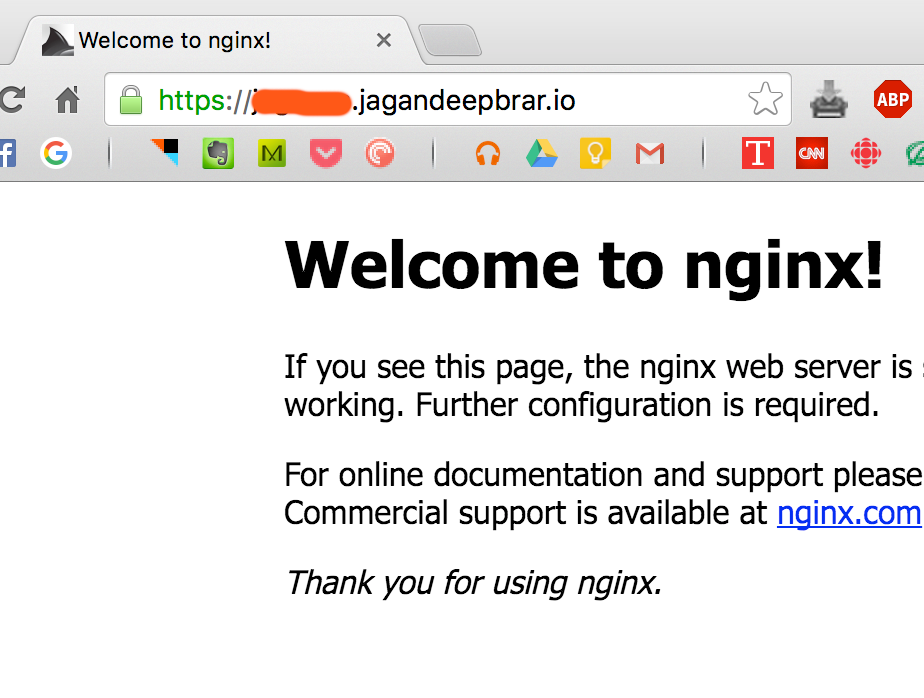Open the Pocket bookmark
The height and width of the screenshot is (698, 924).
tap(326, 153)
